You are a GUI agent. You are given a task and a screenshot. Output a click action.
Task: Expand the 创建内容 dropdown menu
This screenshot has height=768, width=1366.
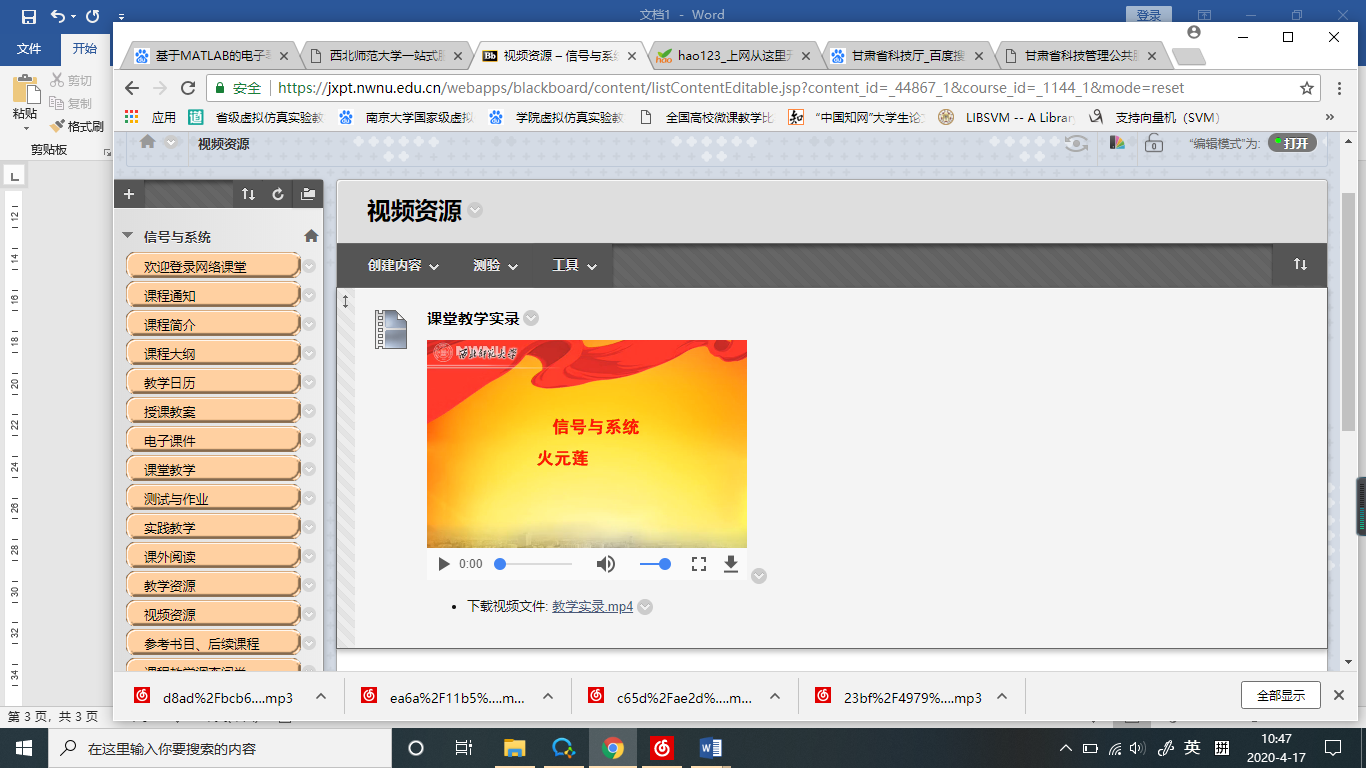click(x=403, y=266)
